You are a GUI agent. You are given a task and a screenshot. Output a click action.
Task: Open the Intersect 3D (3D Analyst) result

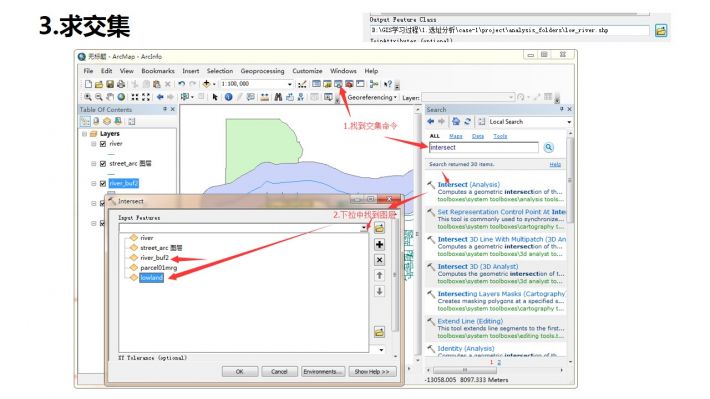click(x=478, y=267)
